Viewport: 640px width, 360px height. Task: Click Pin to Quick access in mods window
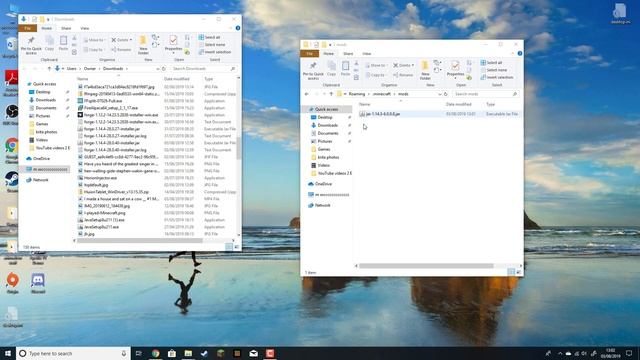tap(313, 70)
